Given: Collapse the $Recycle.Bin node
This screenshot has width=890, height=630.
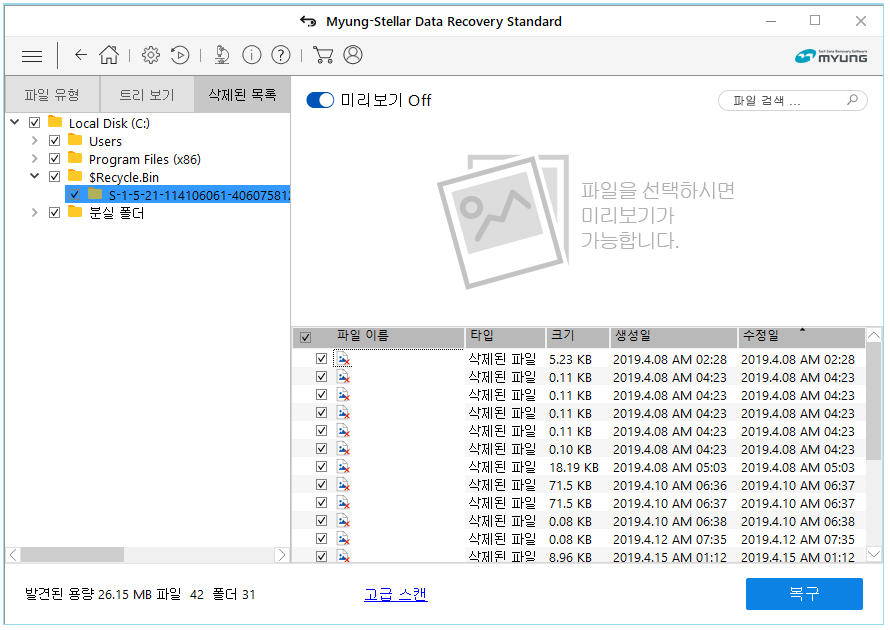Looking at the screenshot, I should click(x=35, y=176).
